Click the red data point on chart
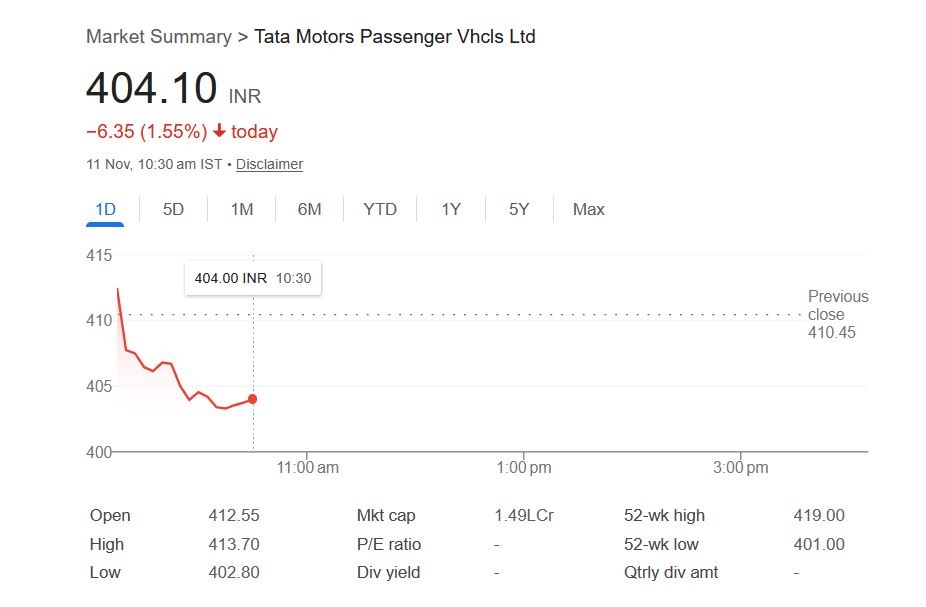 [252, 399]
